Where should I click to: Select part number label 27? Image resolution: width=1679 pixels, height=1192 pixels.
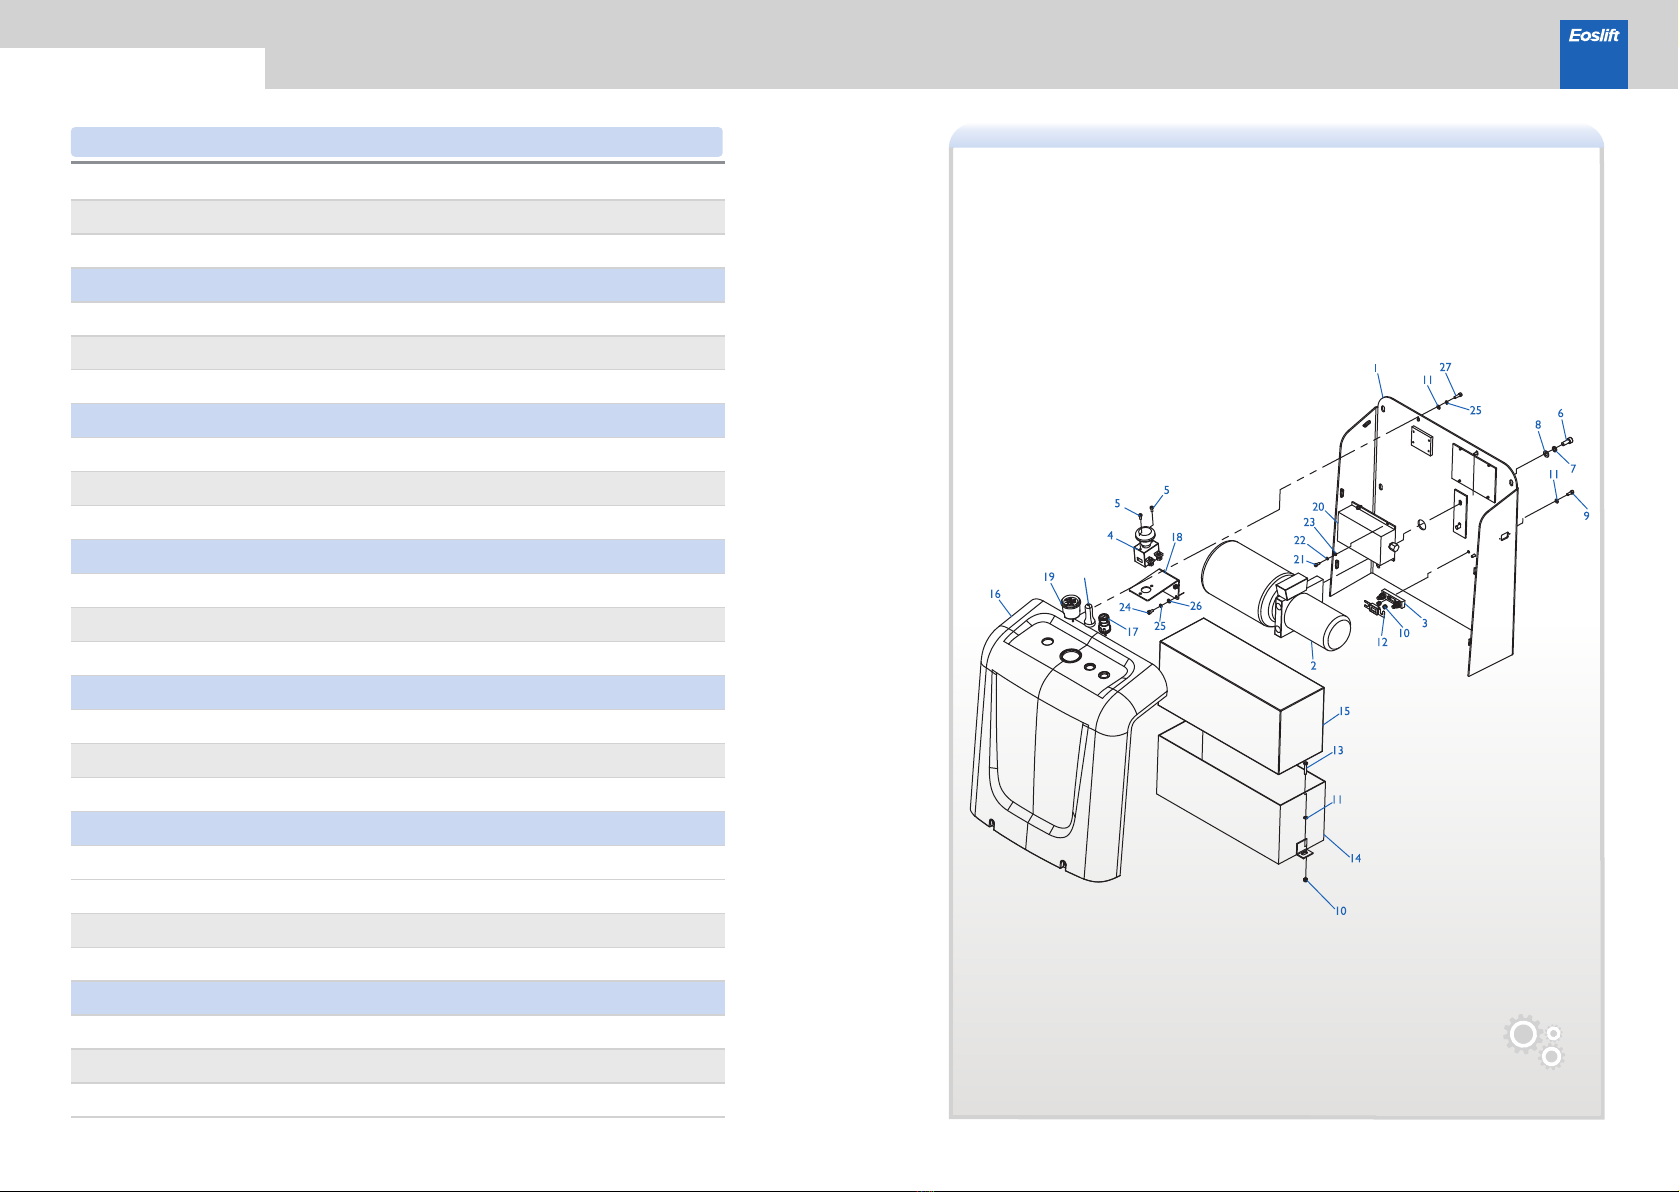pos(1445,367)
